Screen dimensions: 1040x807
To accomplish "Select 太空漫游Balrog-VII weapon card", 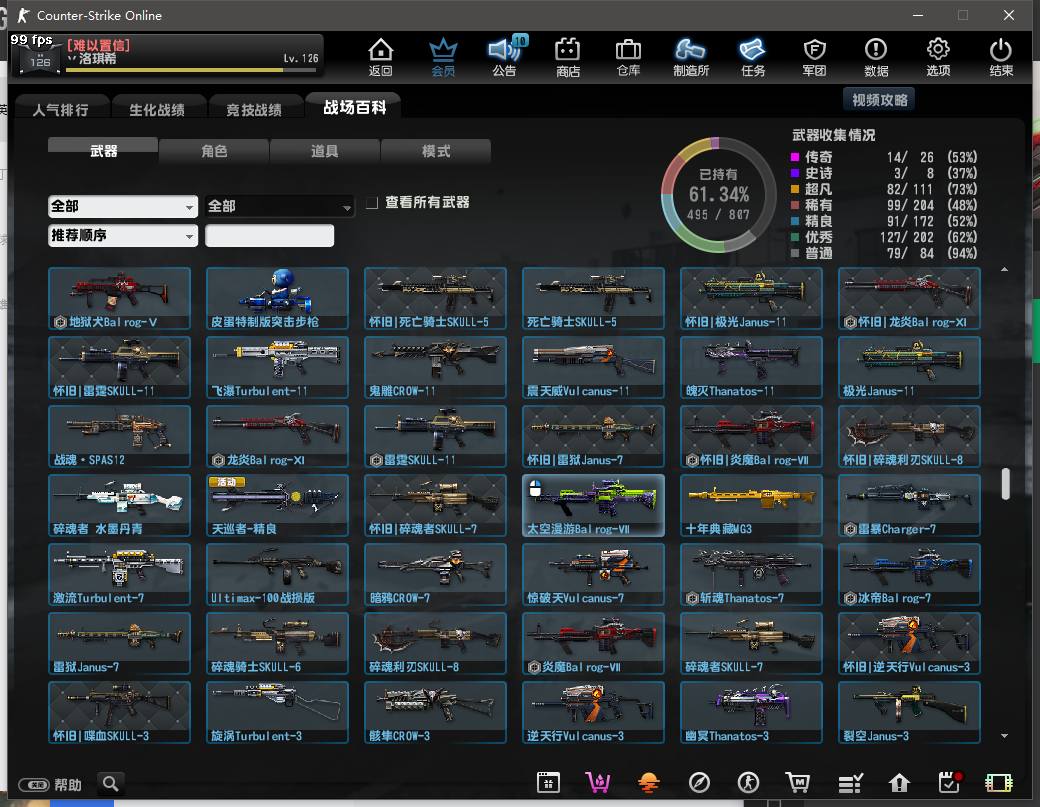I will pos(593,505).
